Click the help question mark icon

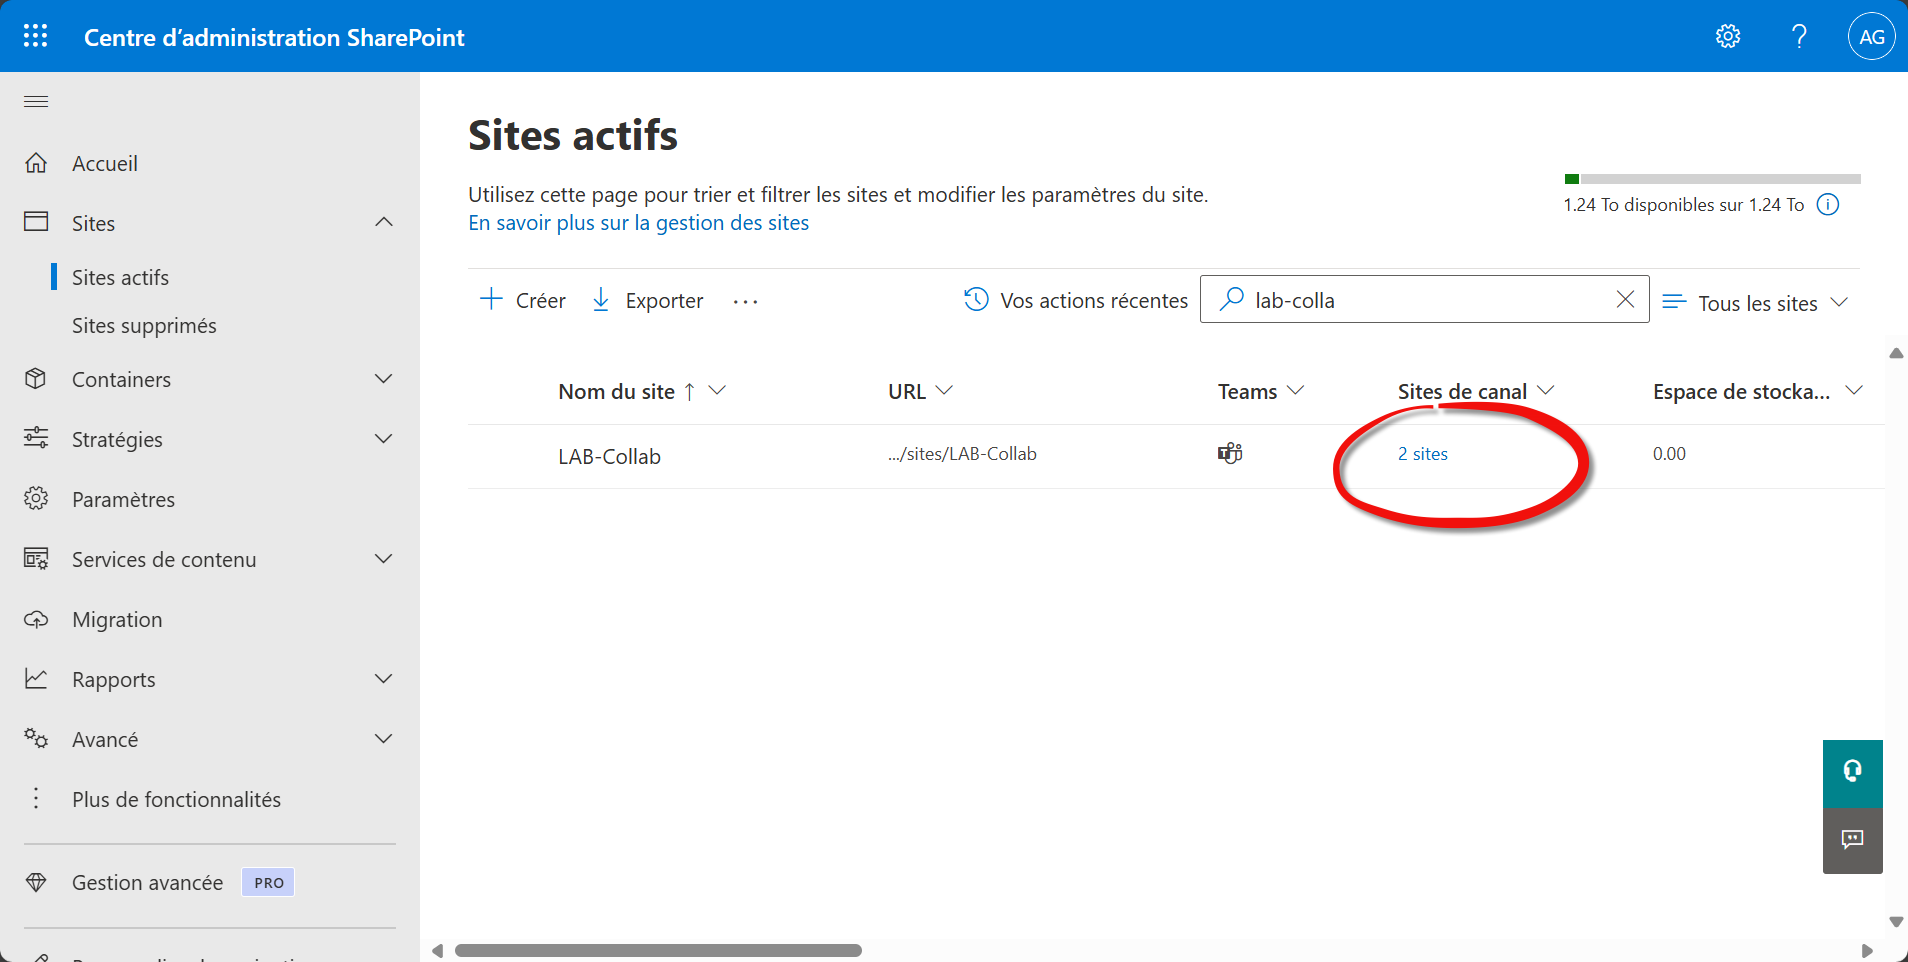coord(1799,37)
